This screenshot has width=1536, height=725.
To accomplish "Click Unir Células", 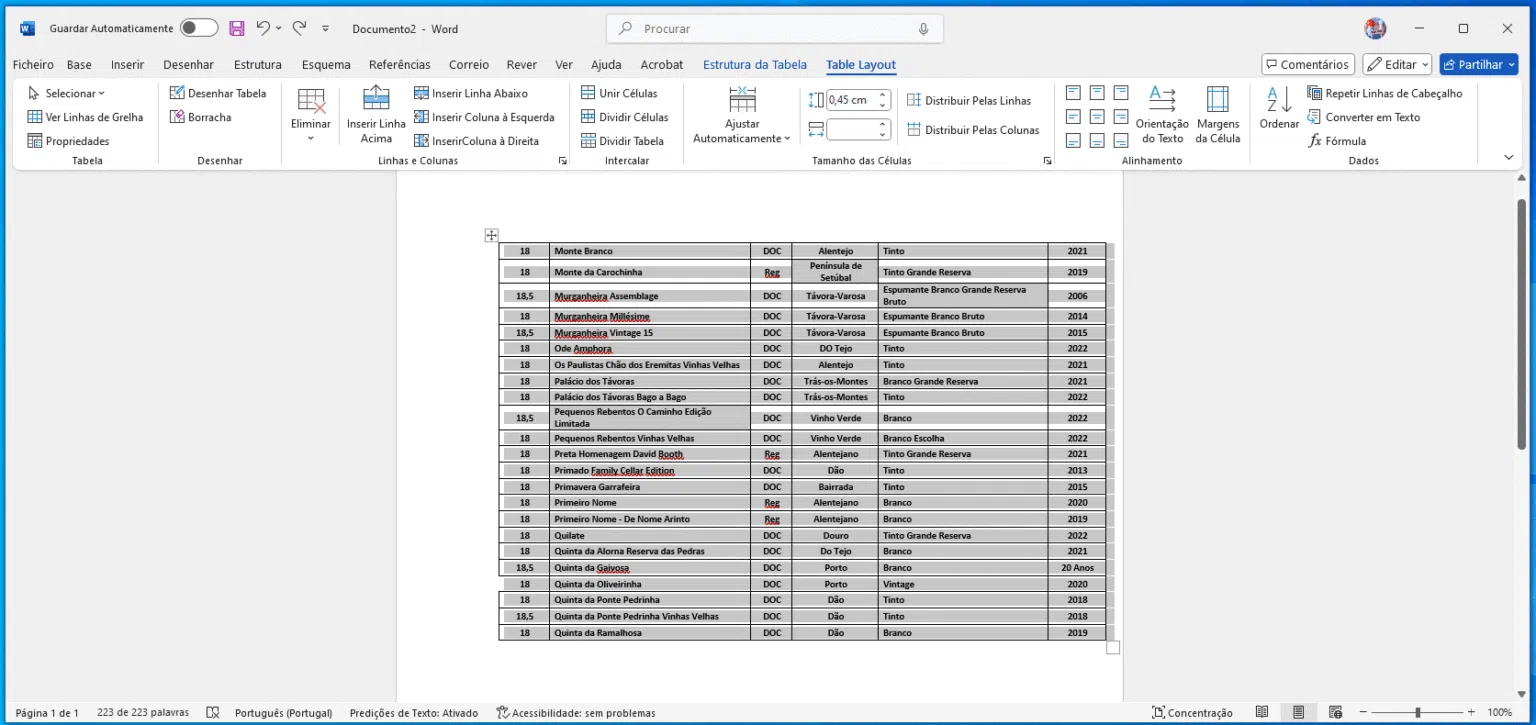I will (x=619, y=93).
